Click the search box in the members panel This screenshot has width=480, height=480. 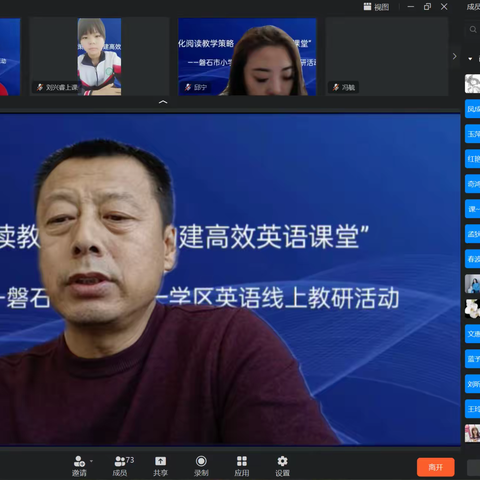pyautogui.click(x=472, y=30)
